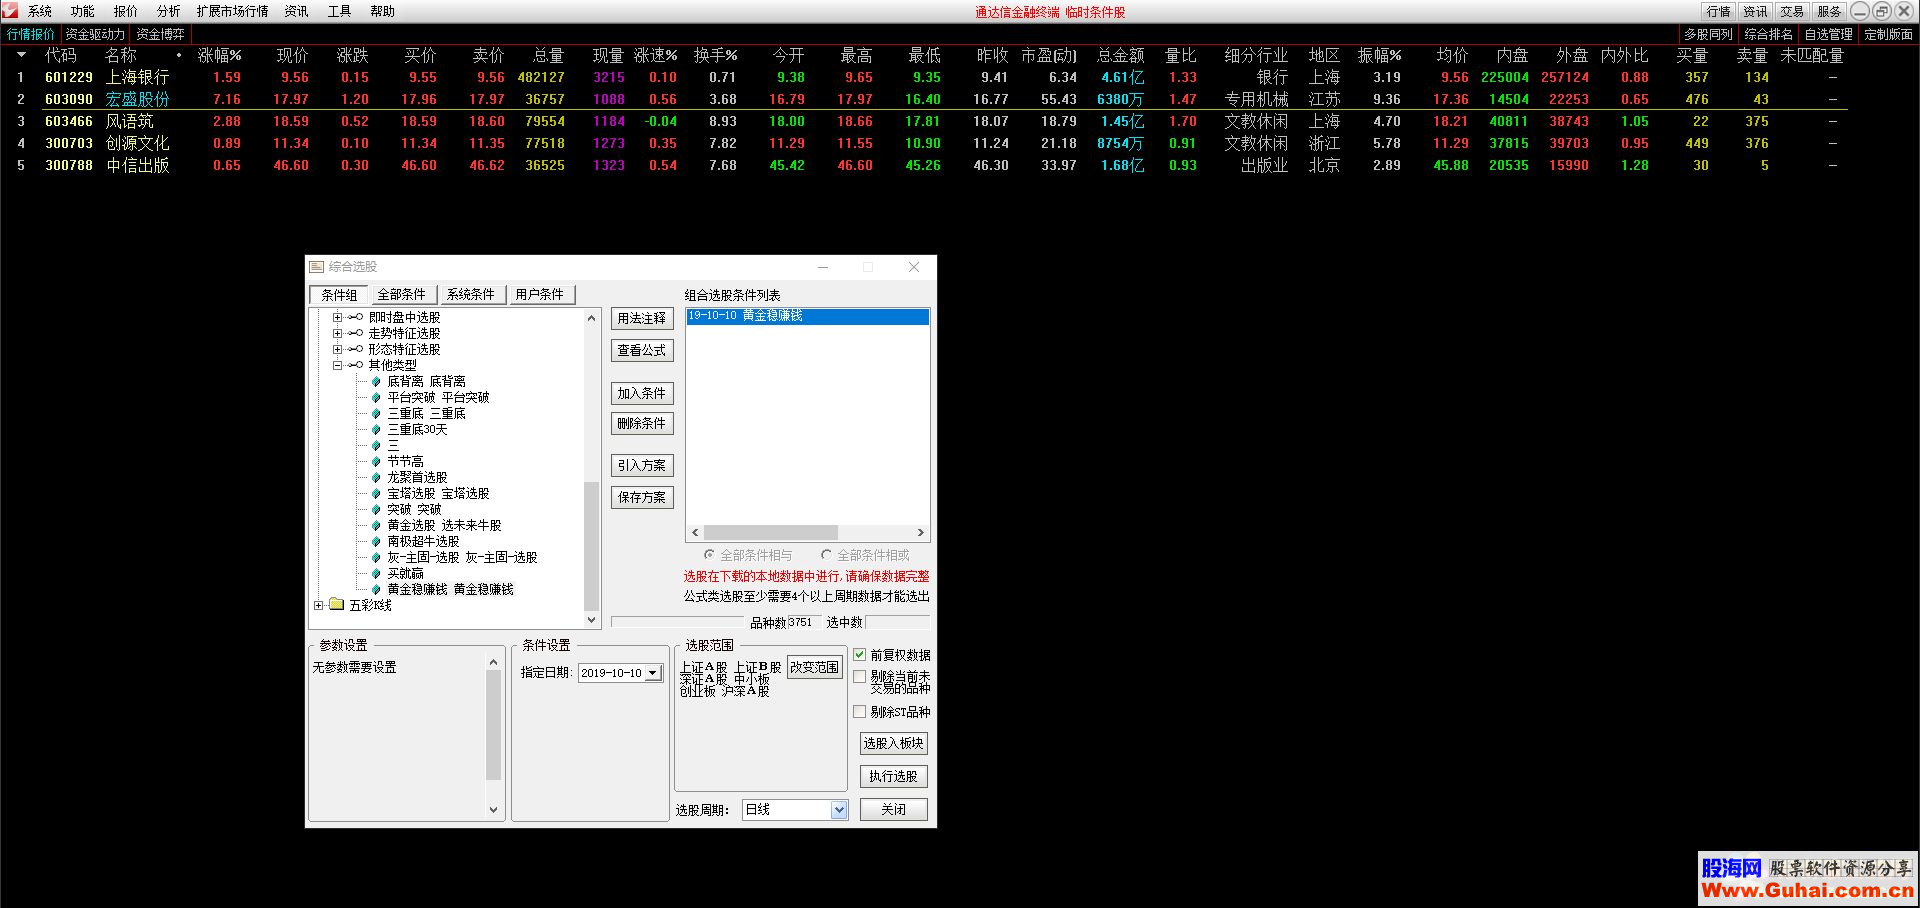Click the 三重底 formula diamond icon
This screenshot has width=1920, height=908.
click(x=376, y=414)
